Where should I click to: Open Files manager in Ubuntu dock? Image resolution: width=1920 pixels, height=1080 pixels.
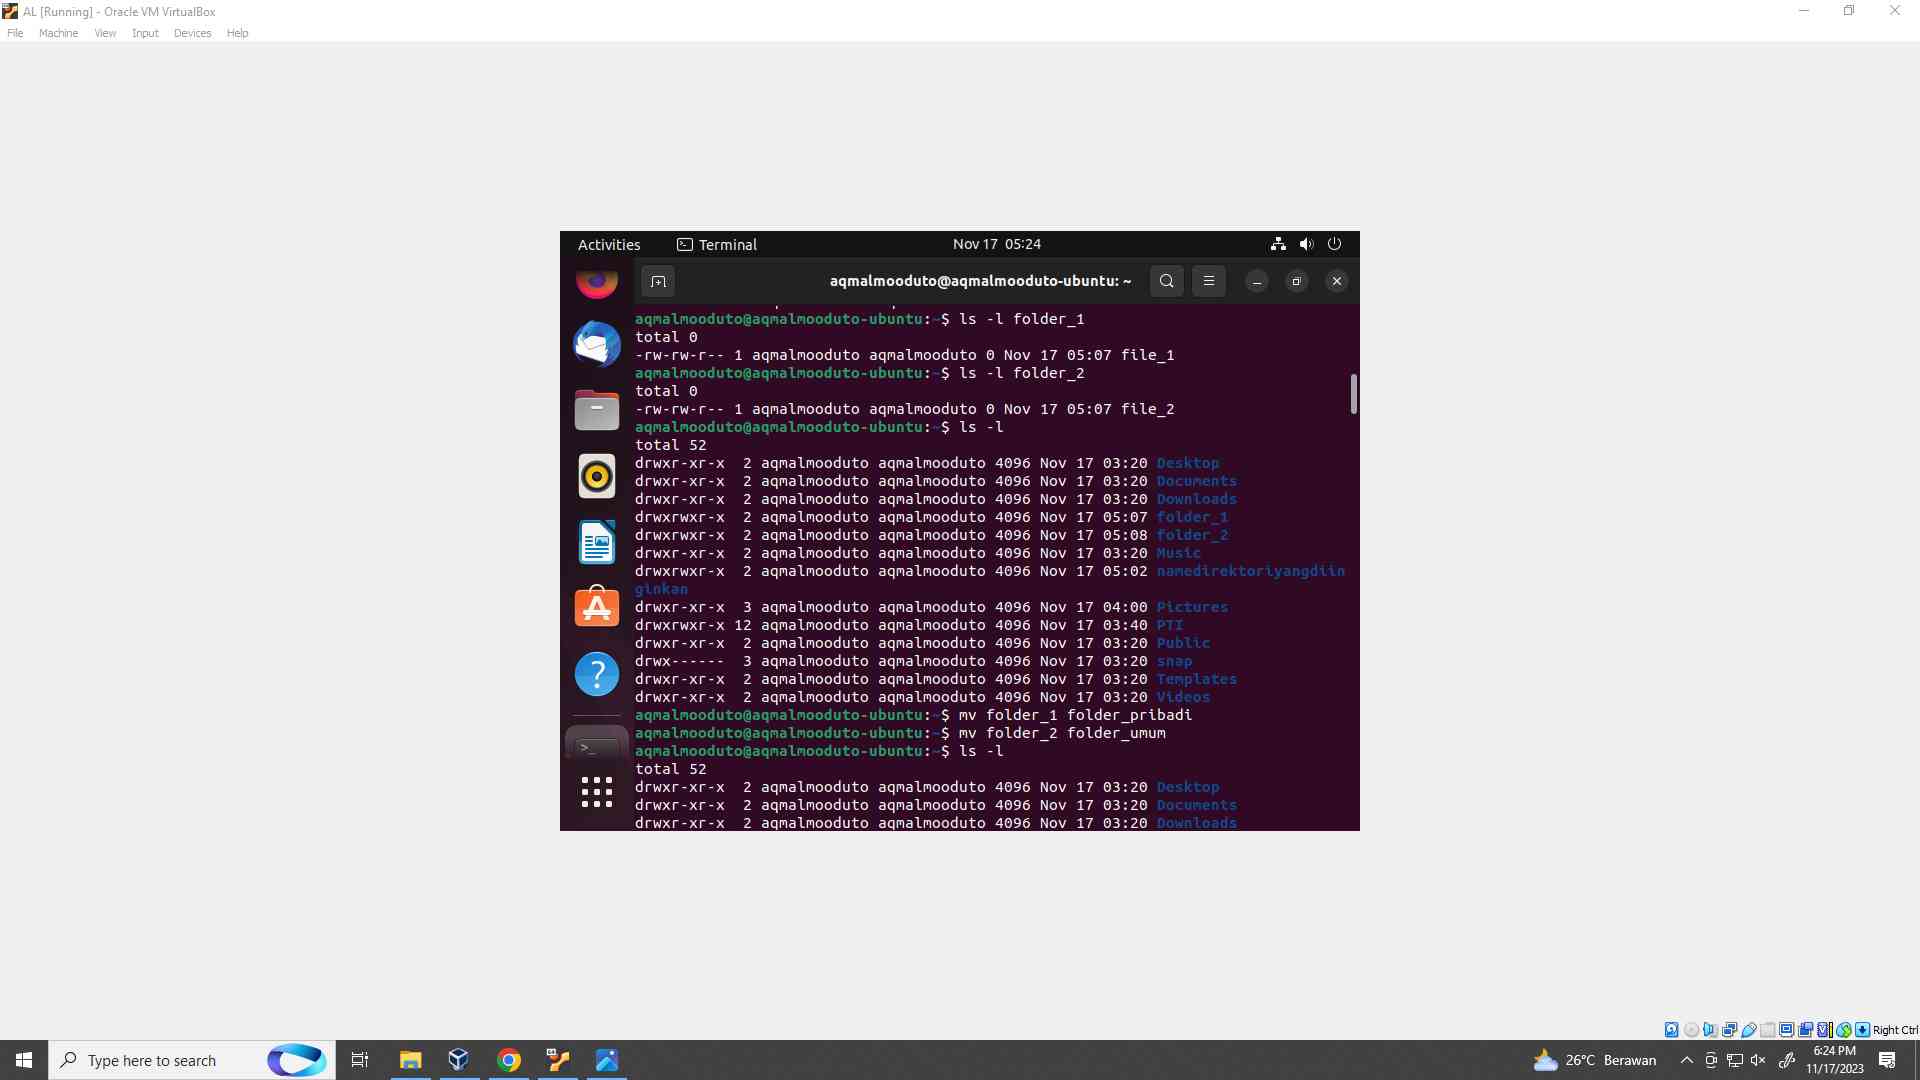(x=597, y=410)
